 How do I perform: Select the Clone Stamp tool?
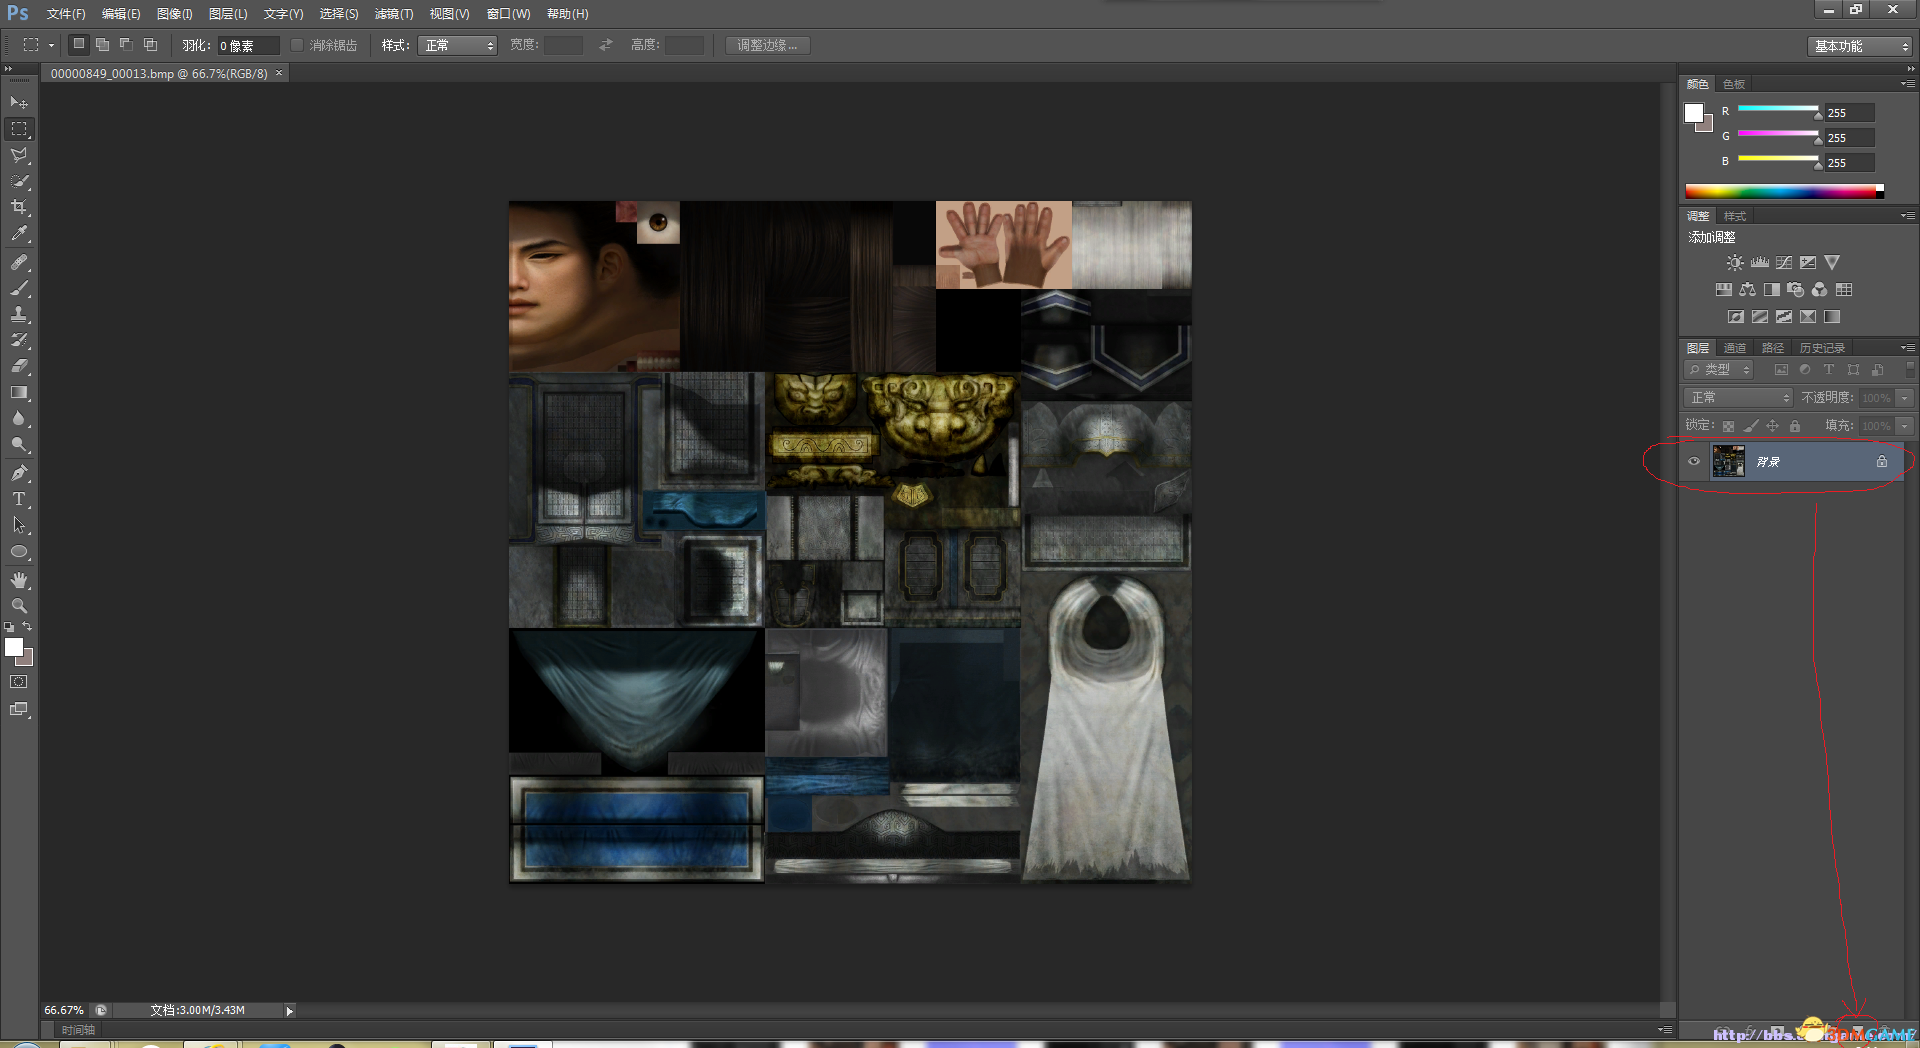coord(19,314)
